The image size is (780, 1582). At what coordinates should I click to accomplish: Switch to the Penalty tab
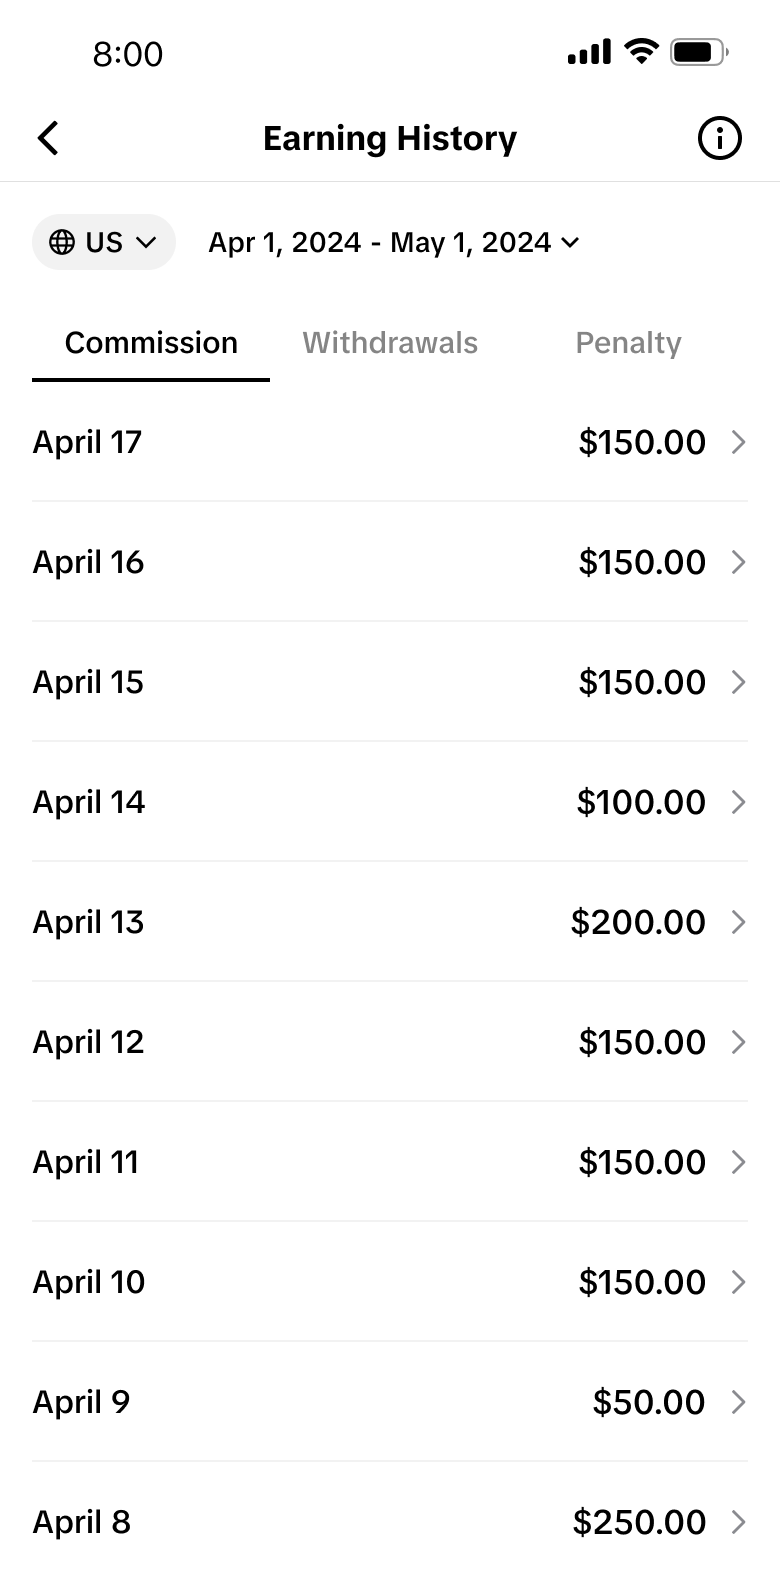[x=628, y=343]
